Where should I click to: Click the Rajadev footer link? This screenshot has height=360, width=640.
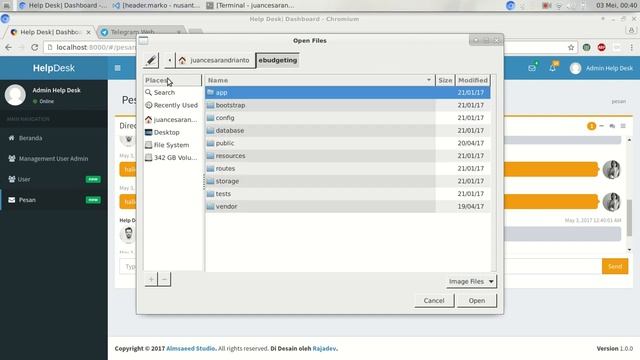(324, 349)
